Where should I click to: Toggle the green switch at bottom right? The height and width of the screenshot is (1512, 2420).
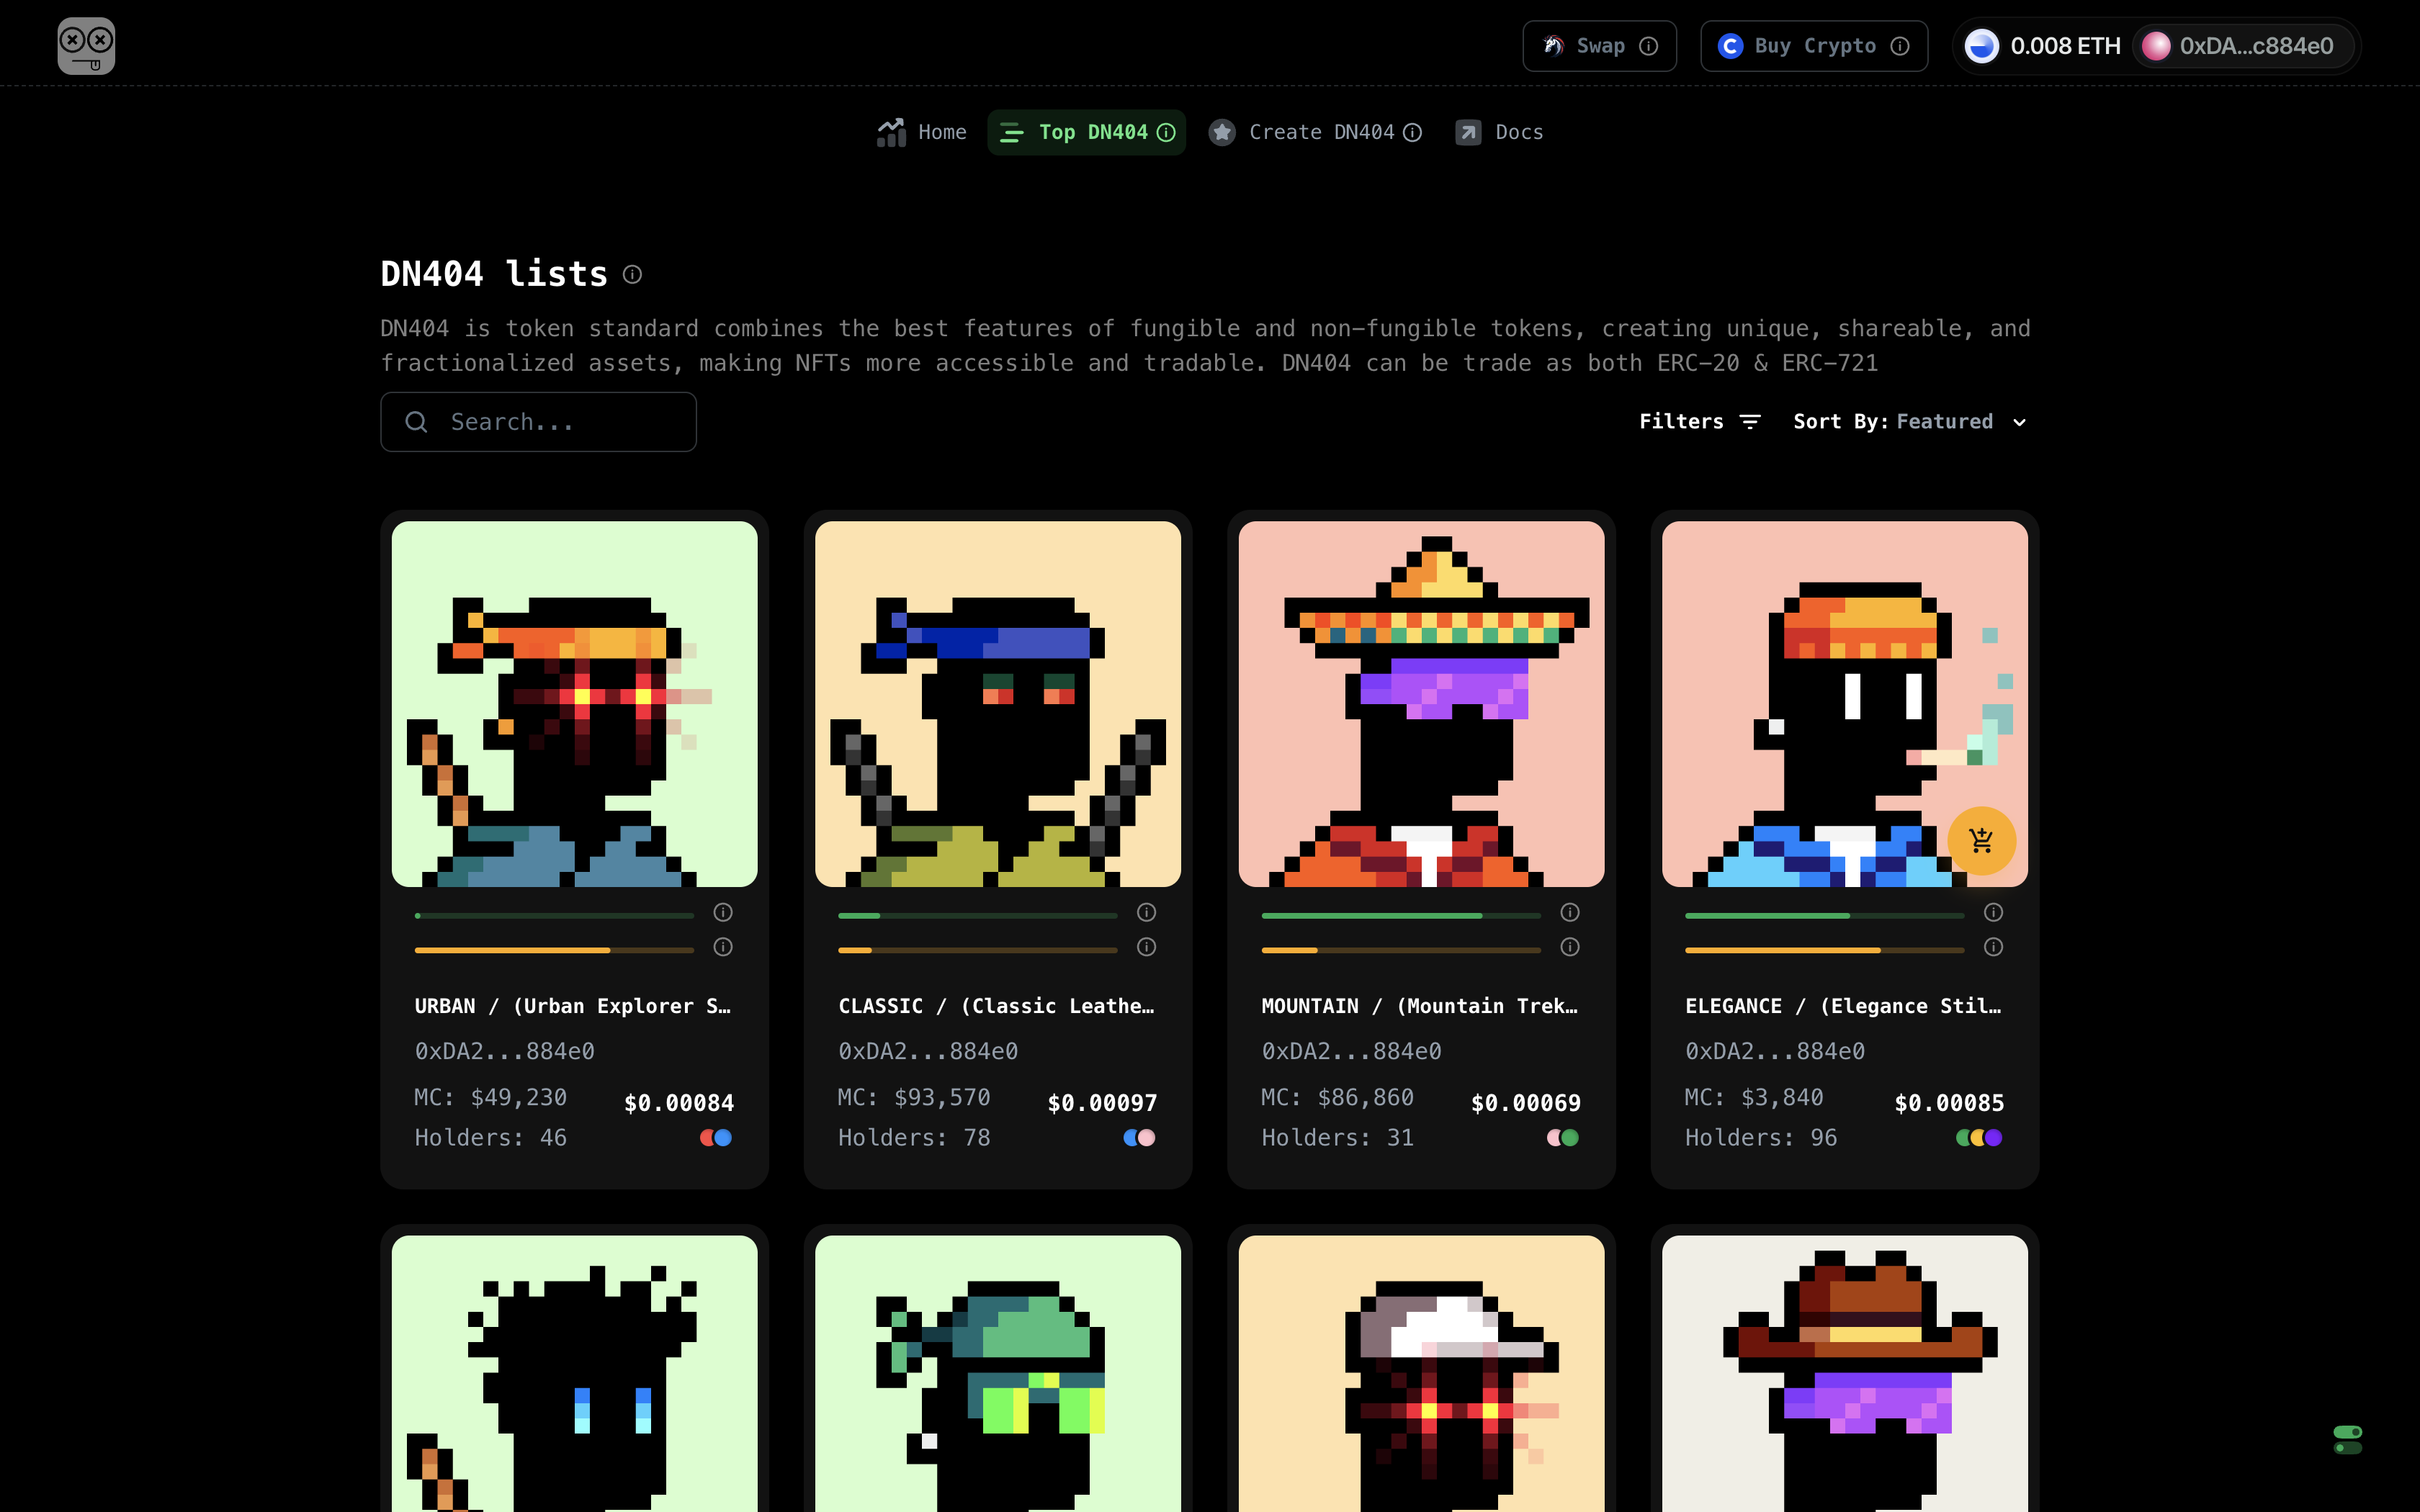(2347, 1439)
